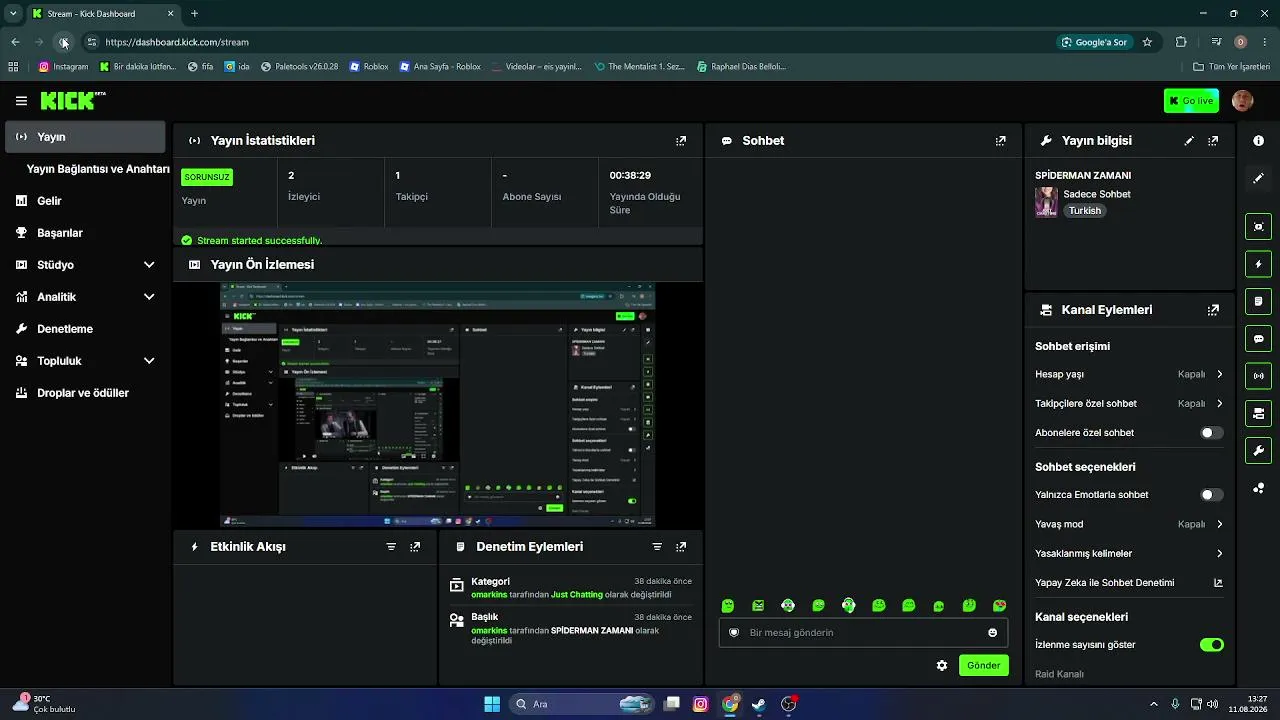Open Yayın Bağlantısı ve Anahtarı page
1280x720 pixels.
point(98,169)
